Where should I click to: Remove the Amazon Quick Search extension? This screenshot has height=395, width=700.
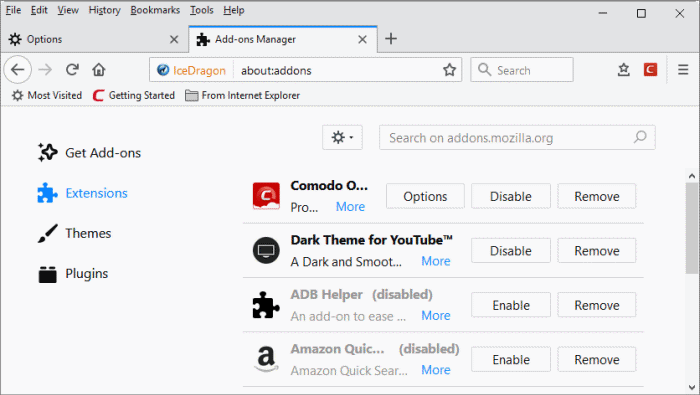596,360
